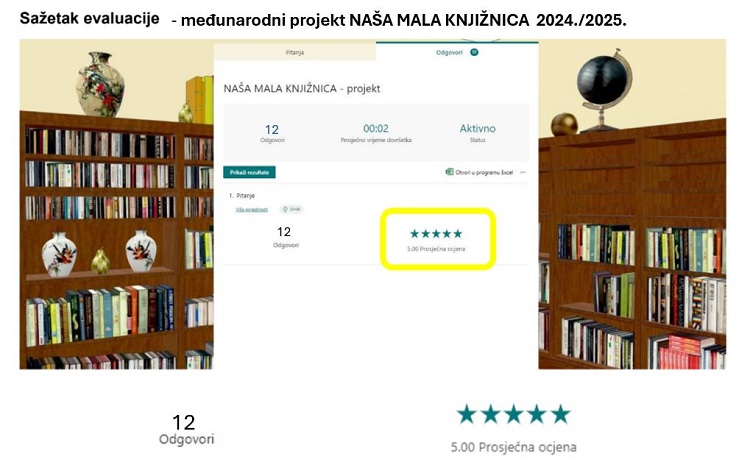Open the three-dots more options menu
The width and height of the screenshot is (750, 473).
(523, 172)
